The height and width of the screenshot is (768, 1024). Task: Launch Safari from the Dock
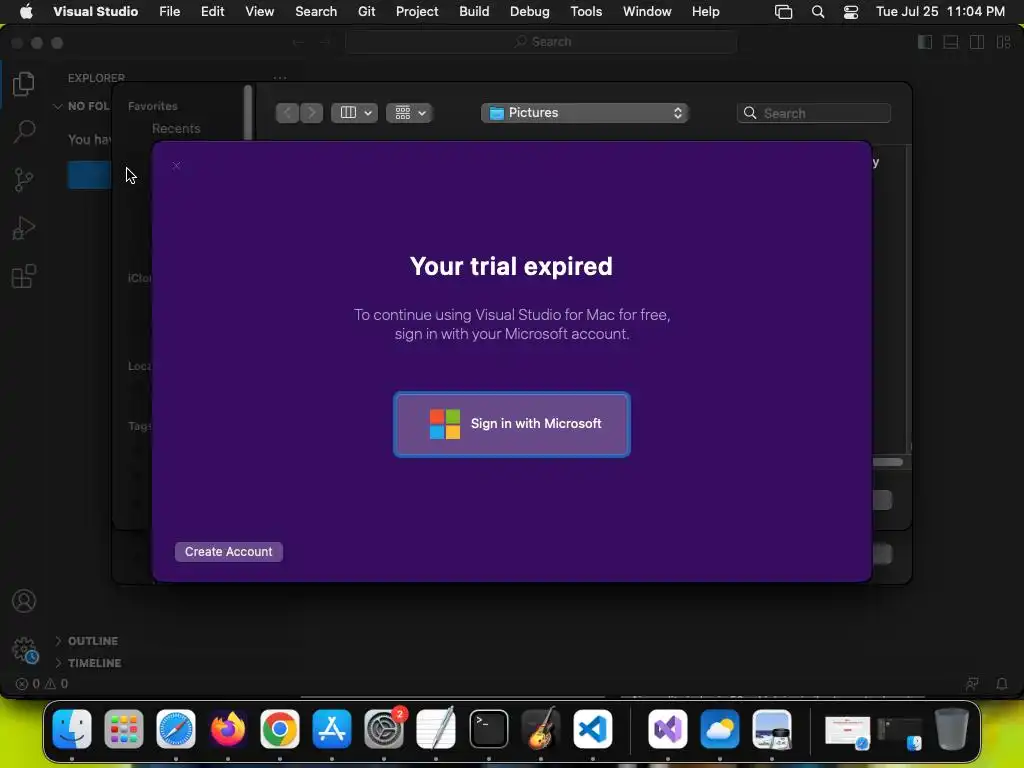(x=176, y=729)
